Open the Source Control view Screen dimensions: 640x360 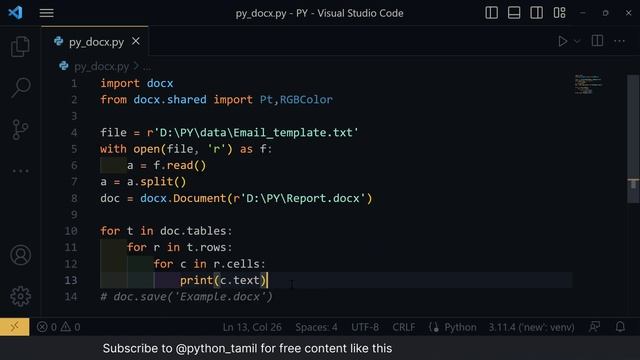click(20, 129)
